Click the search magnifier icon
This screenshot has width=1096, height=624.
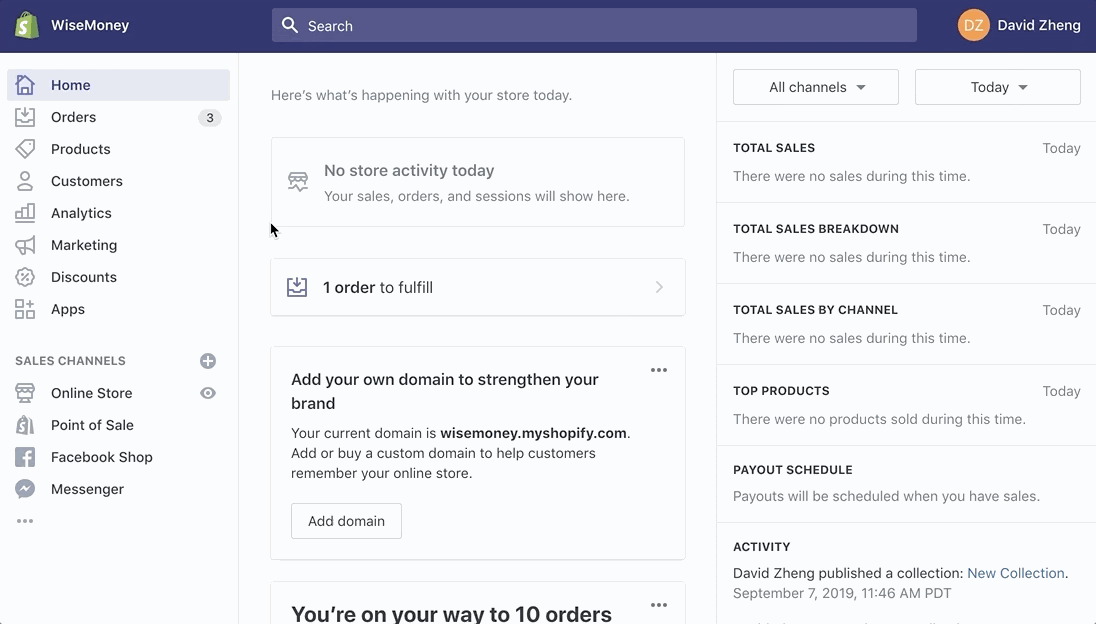[289, 26]
